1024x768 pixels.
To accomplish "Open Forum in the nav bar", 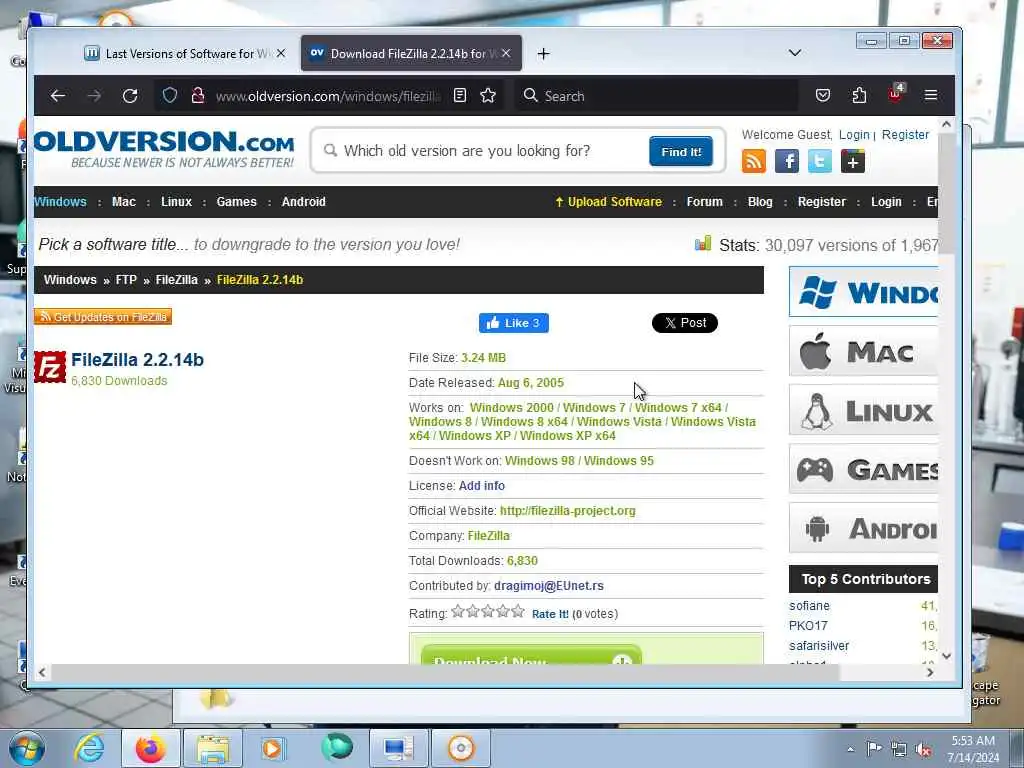I will click(705, 202).
